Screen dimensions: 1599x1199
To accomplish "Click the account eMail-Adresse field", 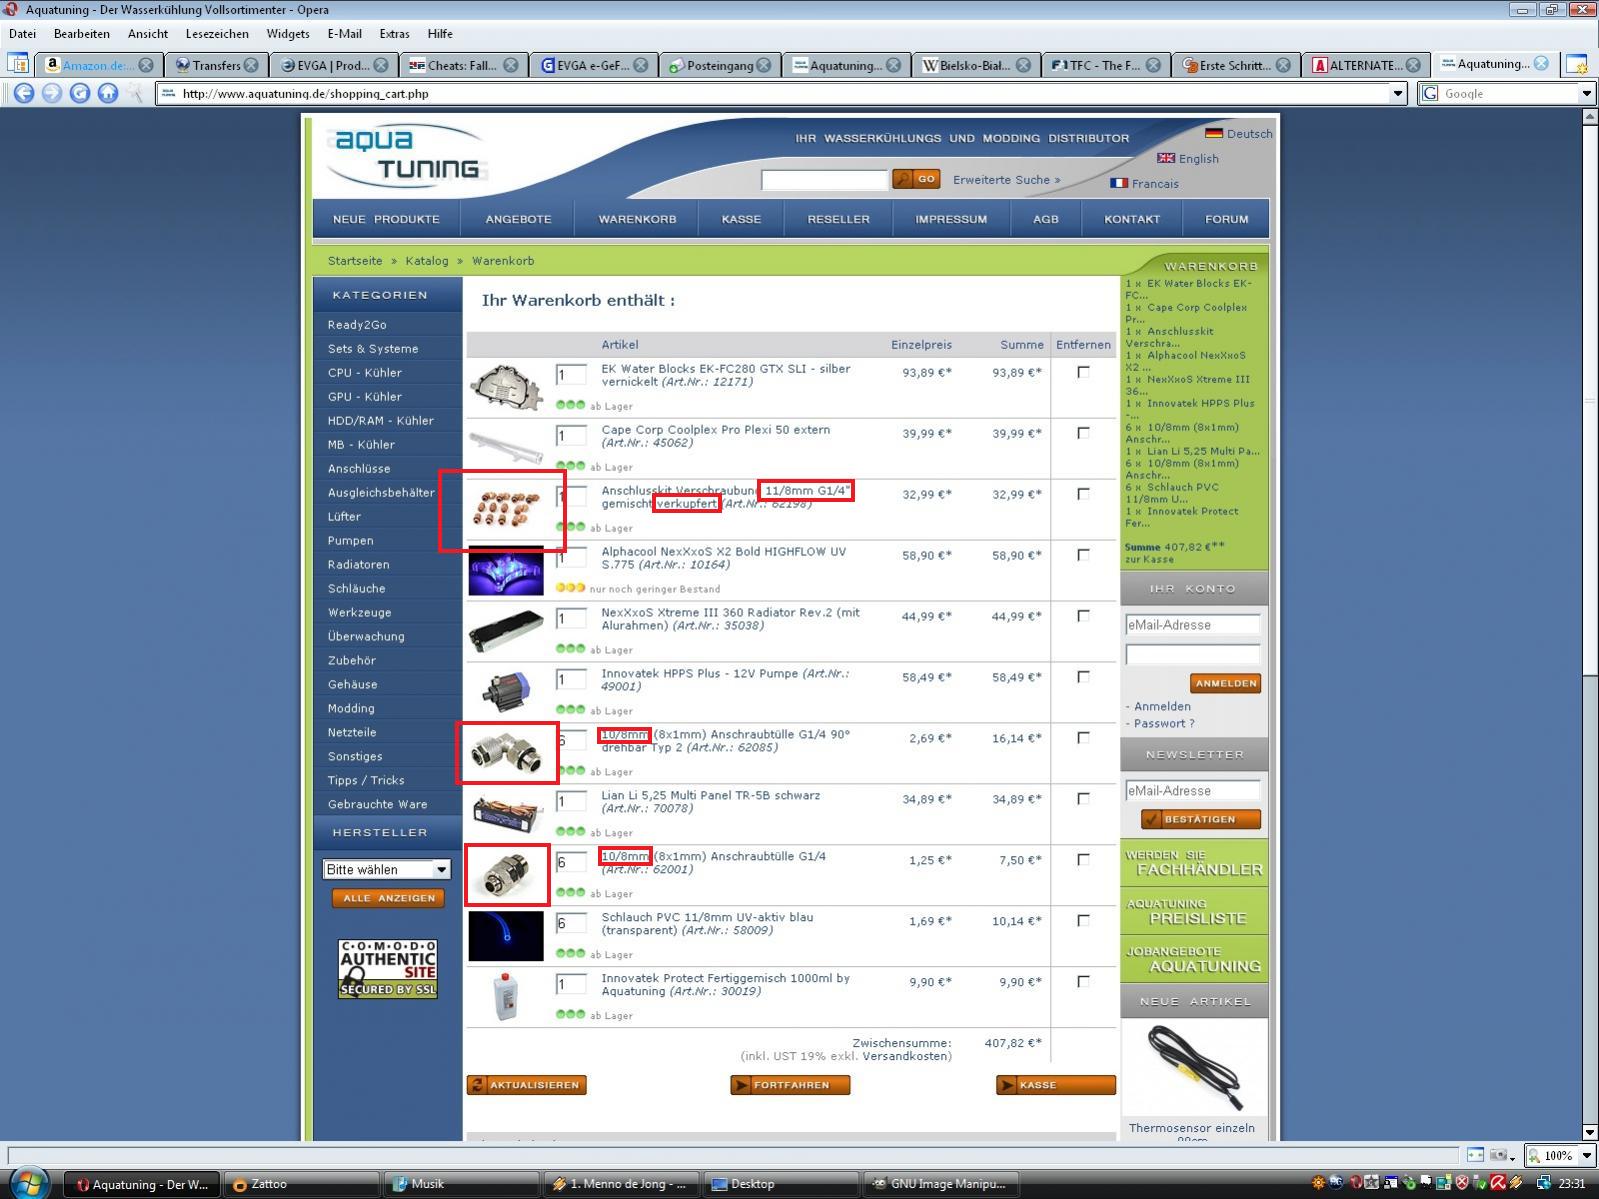I will (x=1193, y=625).
